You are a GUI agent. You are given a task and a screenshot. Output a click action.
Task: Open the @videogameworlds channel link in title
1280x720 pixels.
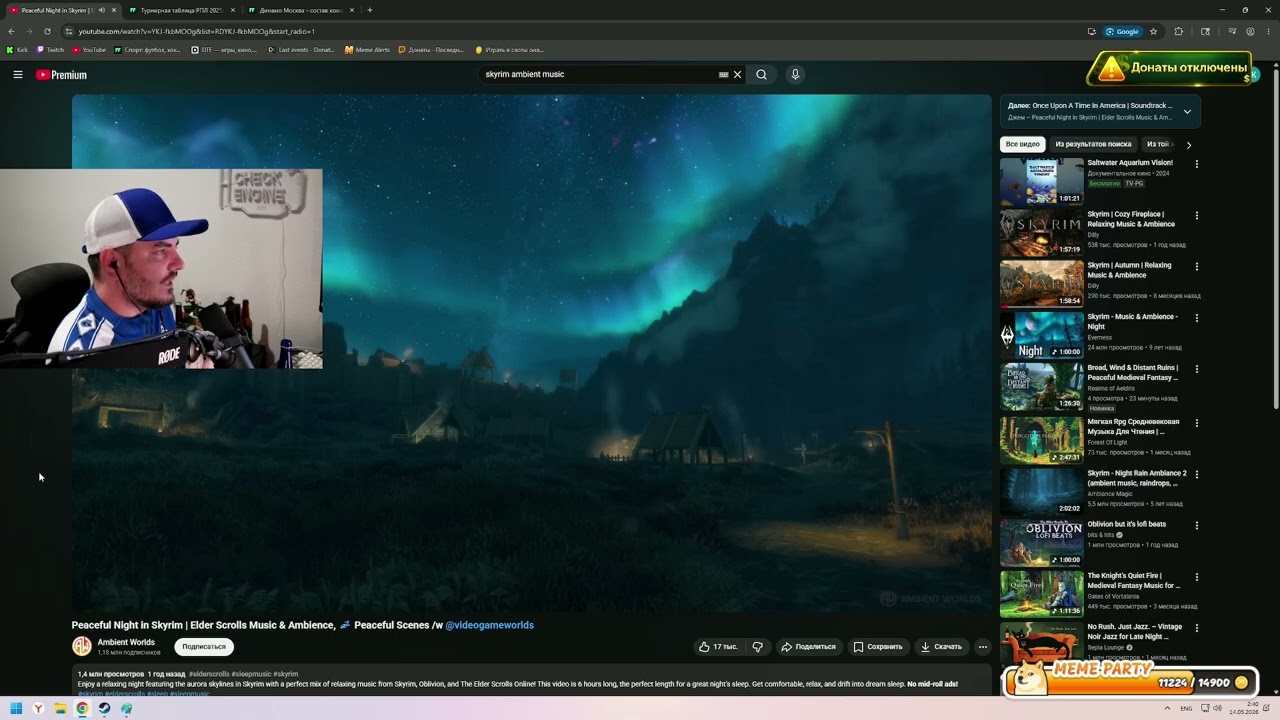pyautogui.click(x=489, y=625)
